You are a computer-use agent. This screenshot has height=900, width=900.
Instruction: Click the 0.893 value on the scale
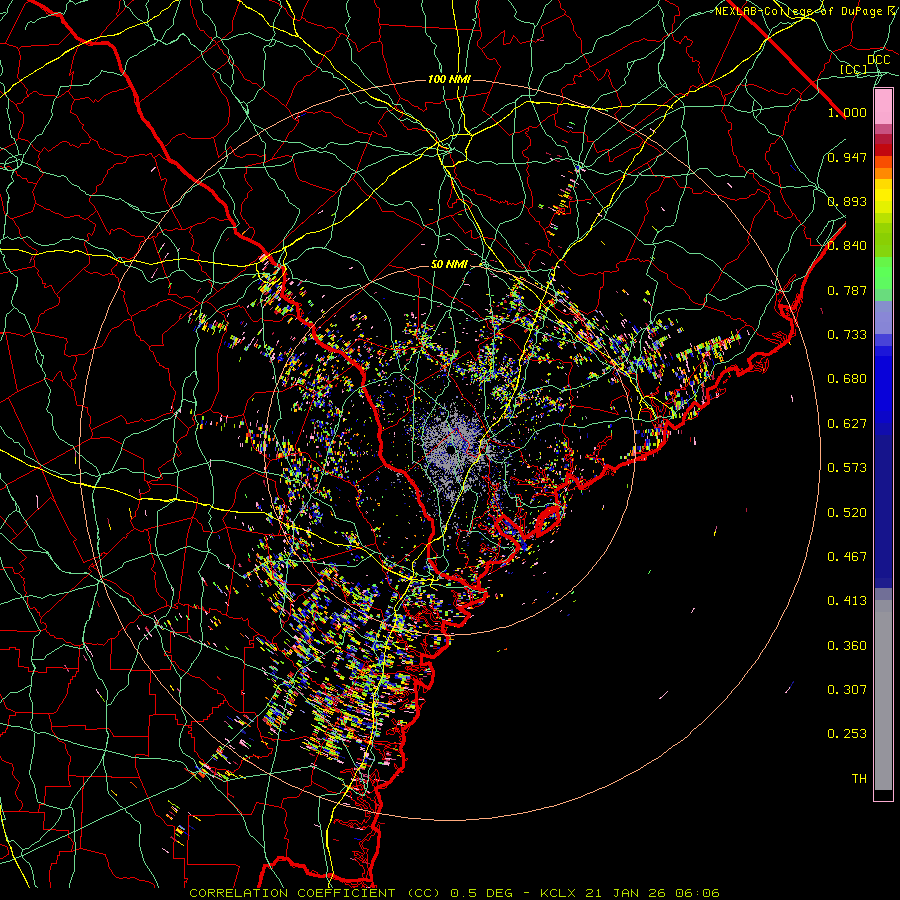pos(847,201)
